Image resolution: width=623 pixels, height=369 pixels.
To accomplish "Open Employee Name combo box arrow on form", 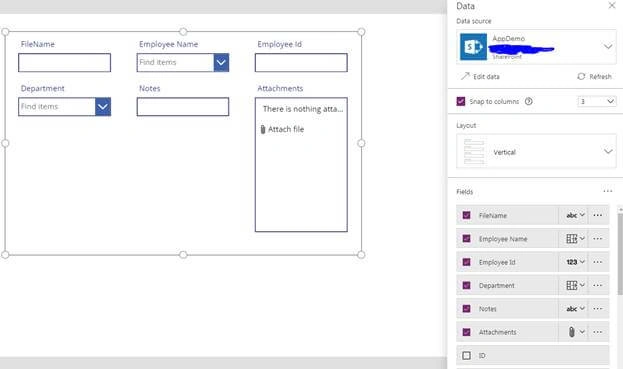I will pyautogui.click(x=221, y=63).
